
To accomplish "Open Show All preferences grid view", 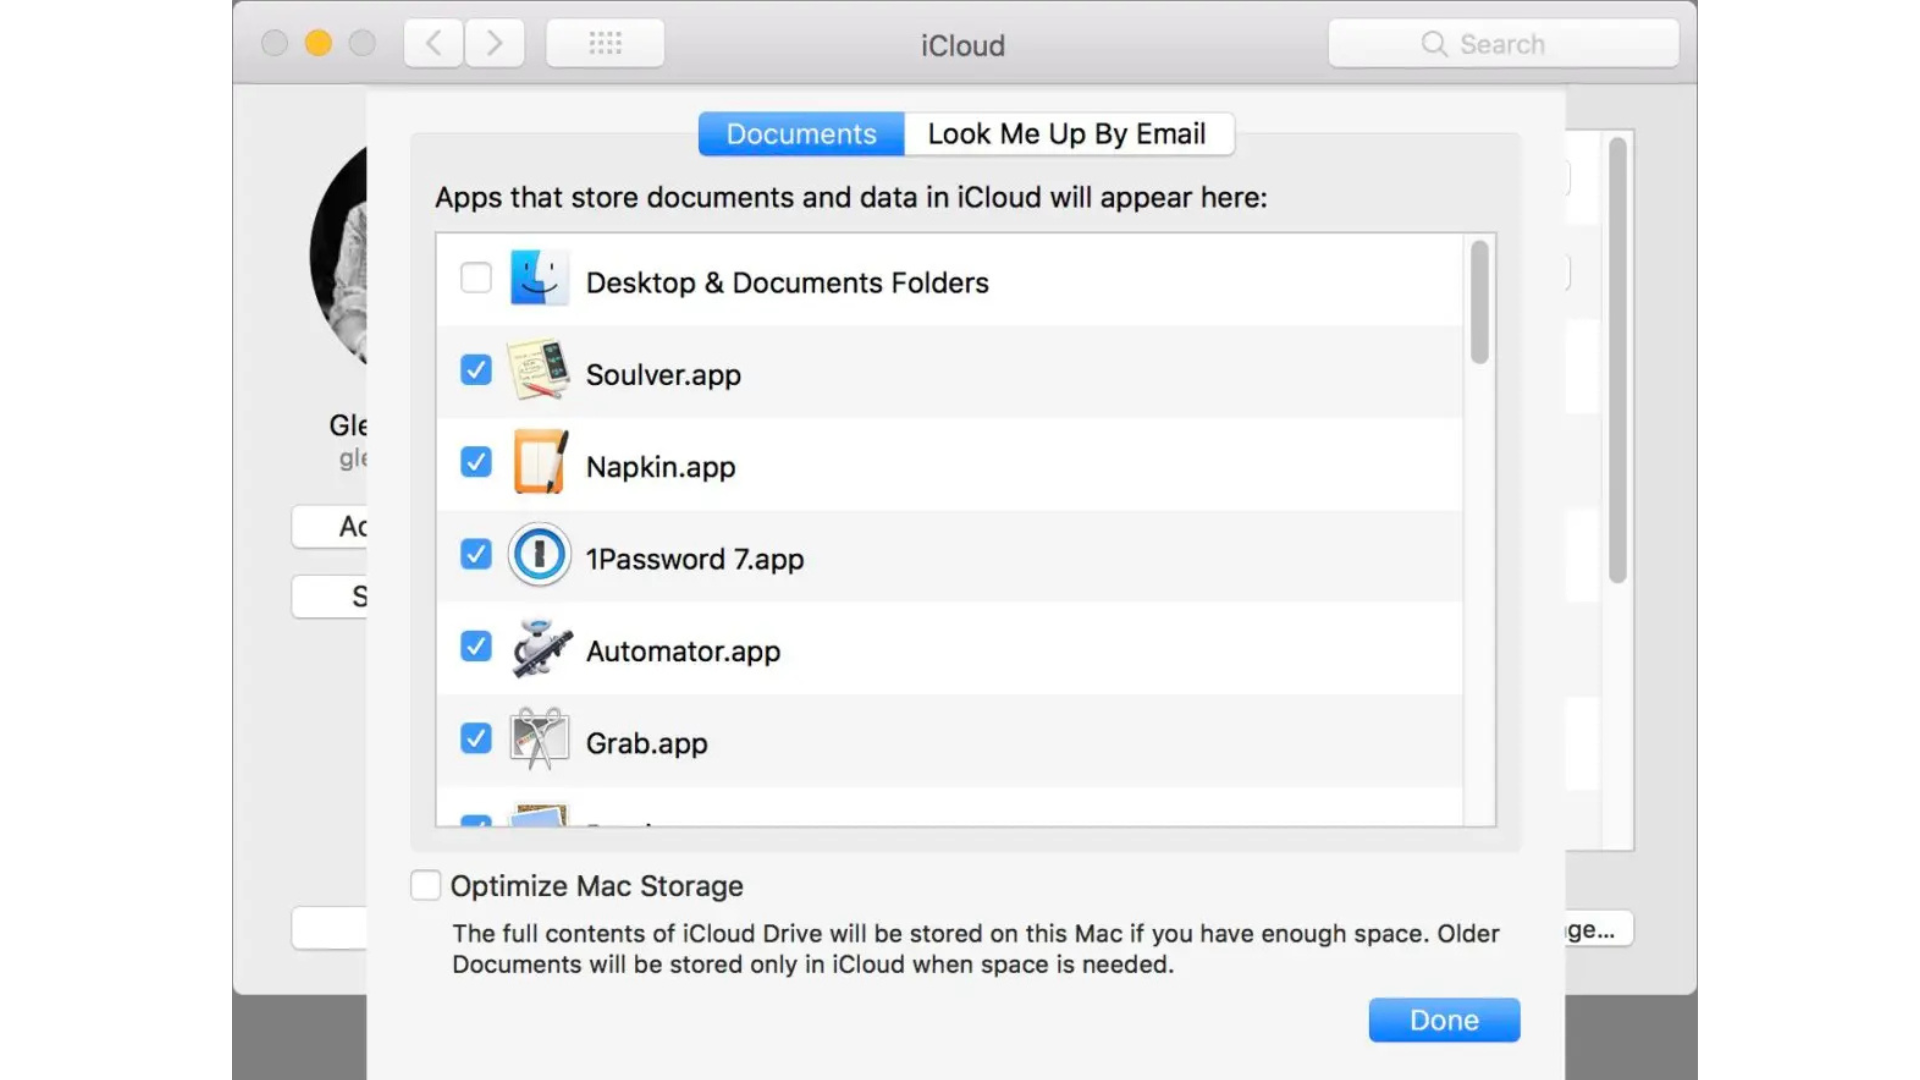I will click(x=604, y=43).
